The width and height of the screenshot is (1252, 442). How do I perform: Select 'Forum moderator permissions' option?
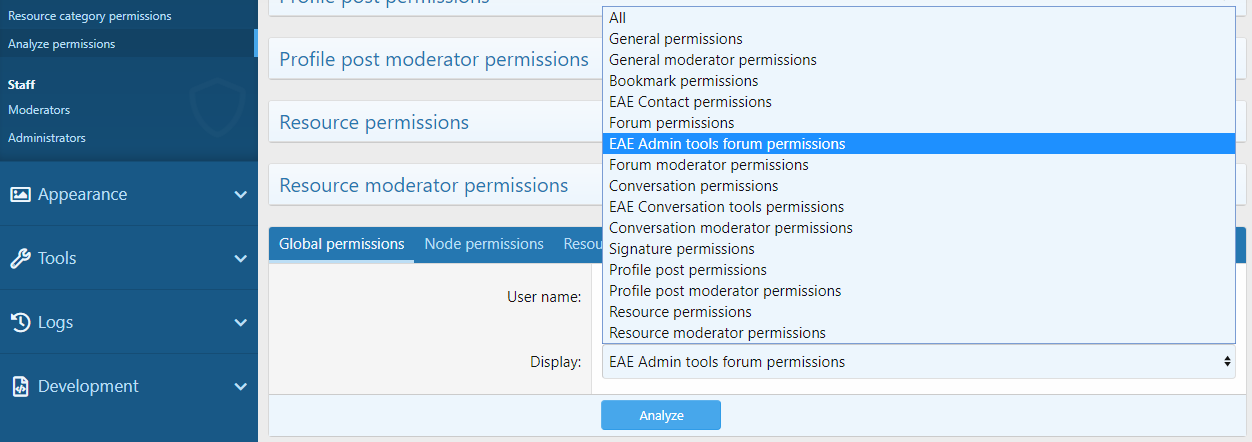click(708, 165)
